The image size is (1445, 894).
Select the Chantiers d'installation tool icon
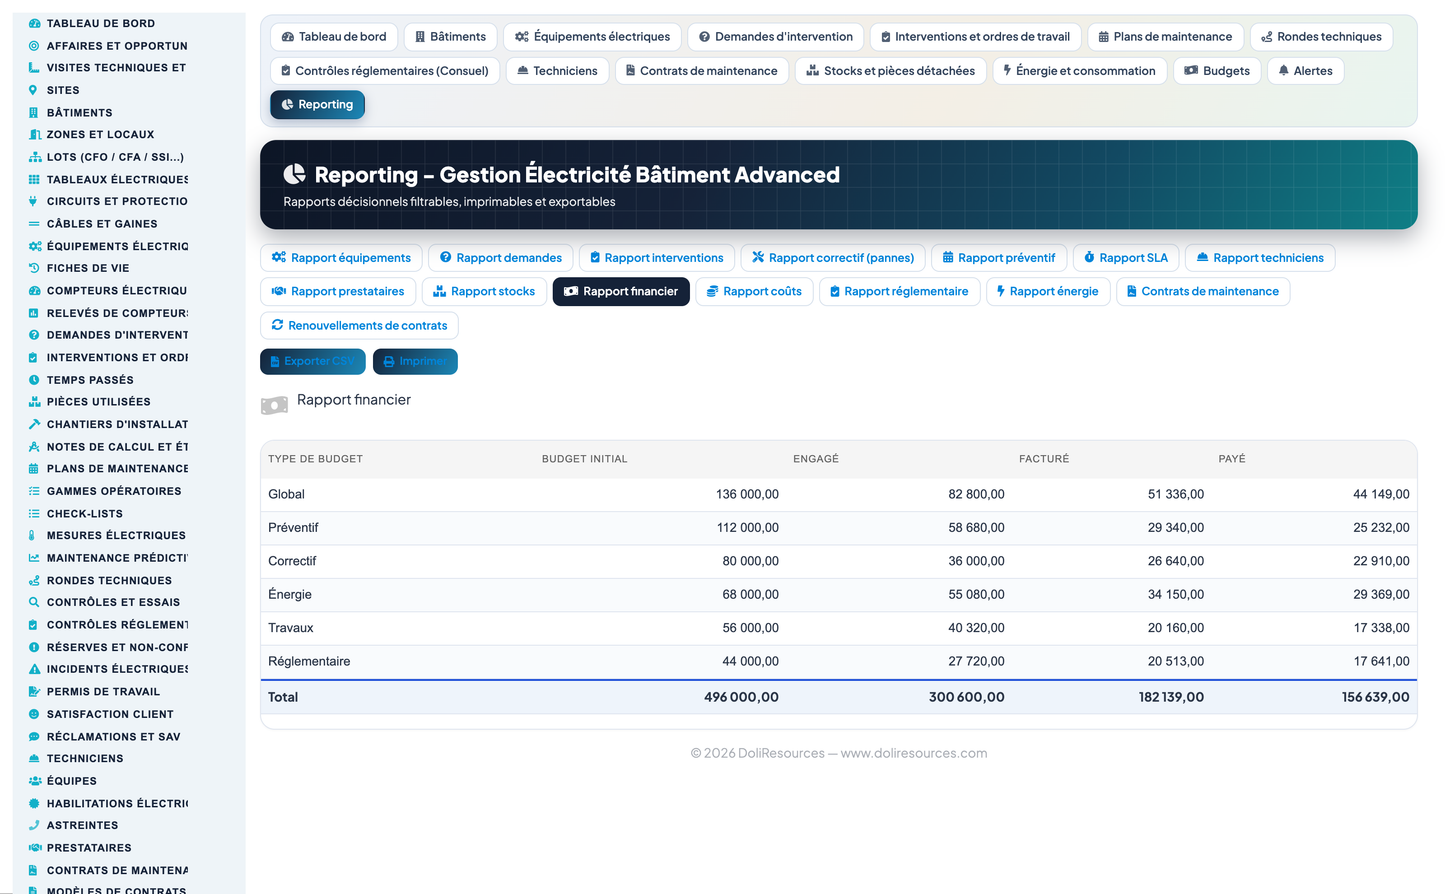pyautogui.click(x=34, y=424)
